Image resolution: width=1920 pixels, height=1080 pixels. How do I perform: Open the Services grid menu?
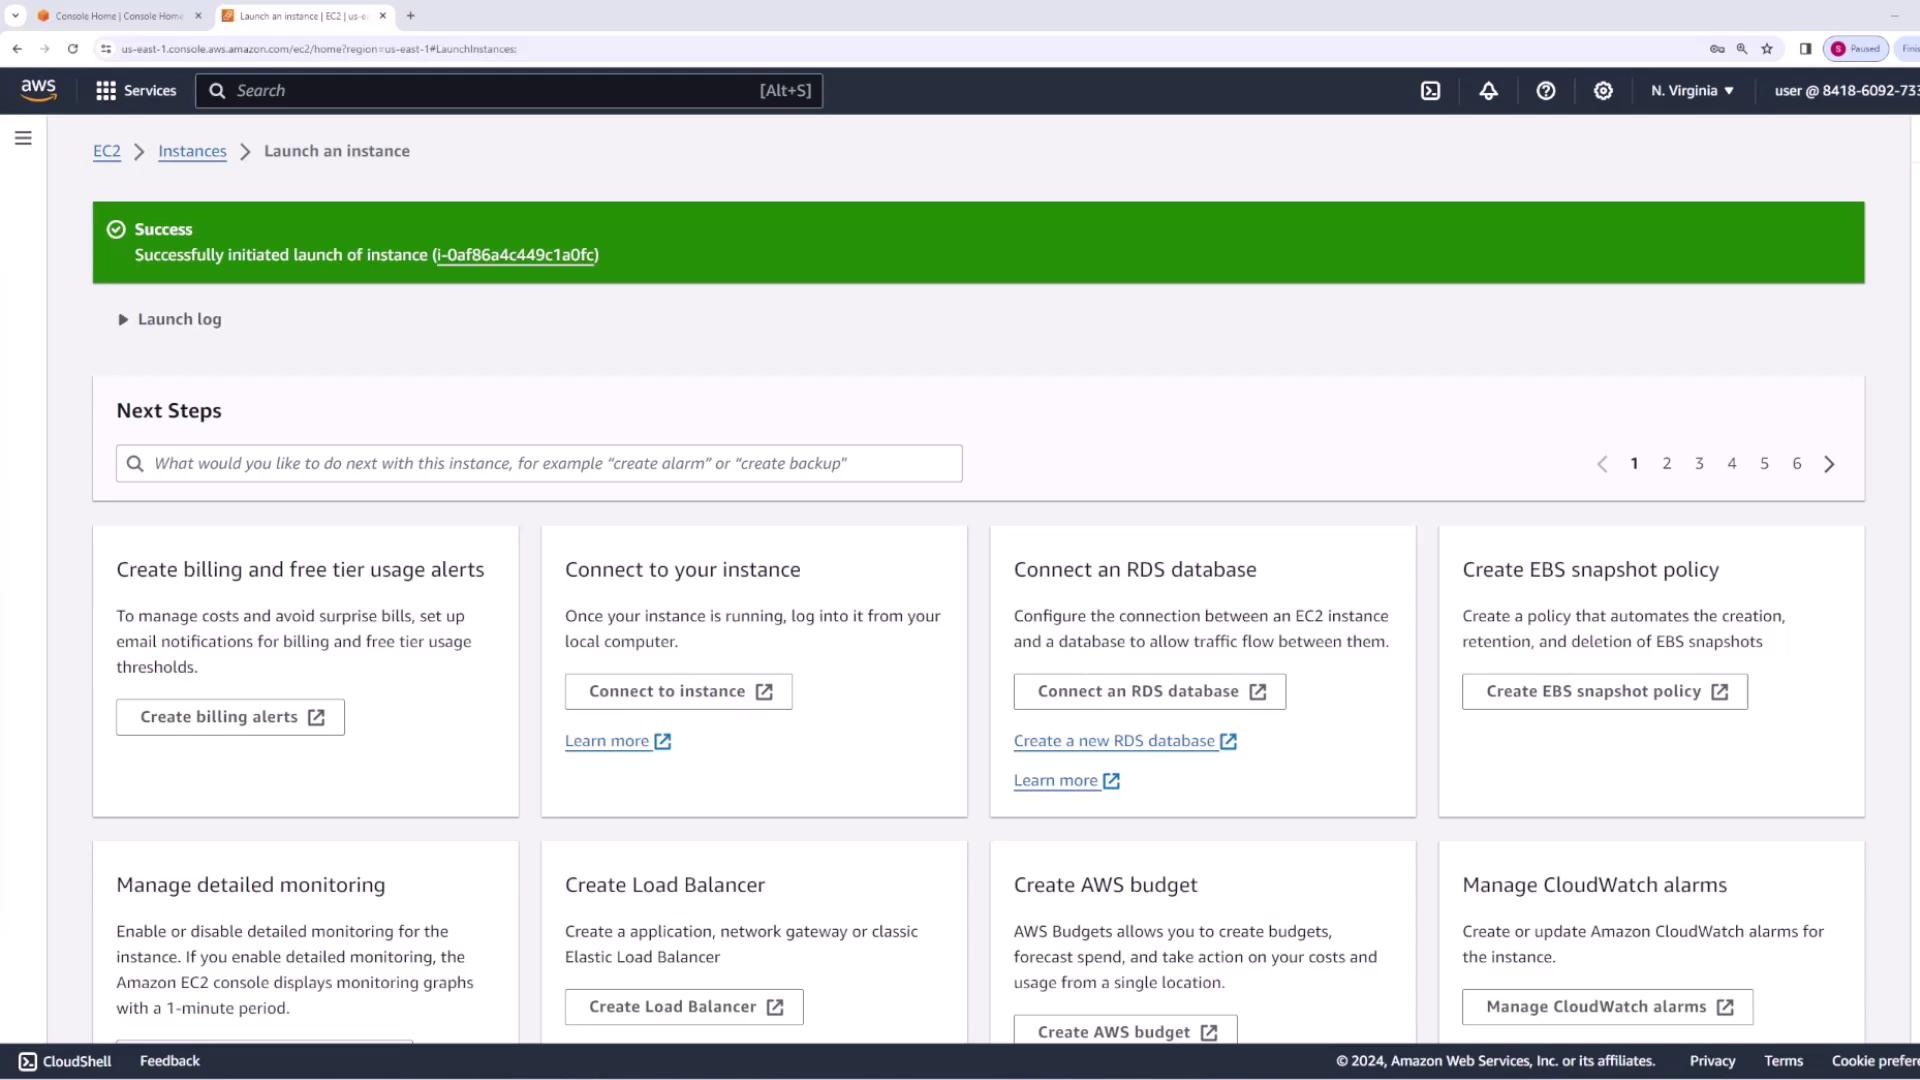pos(135,91)
